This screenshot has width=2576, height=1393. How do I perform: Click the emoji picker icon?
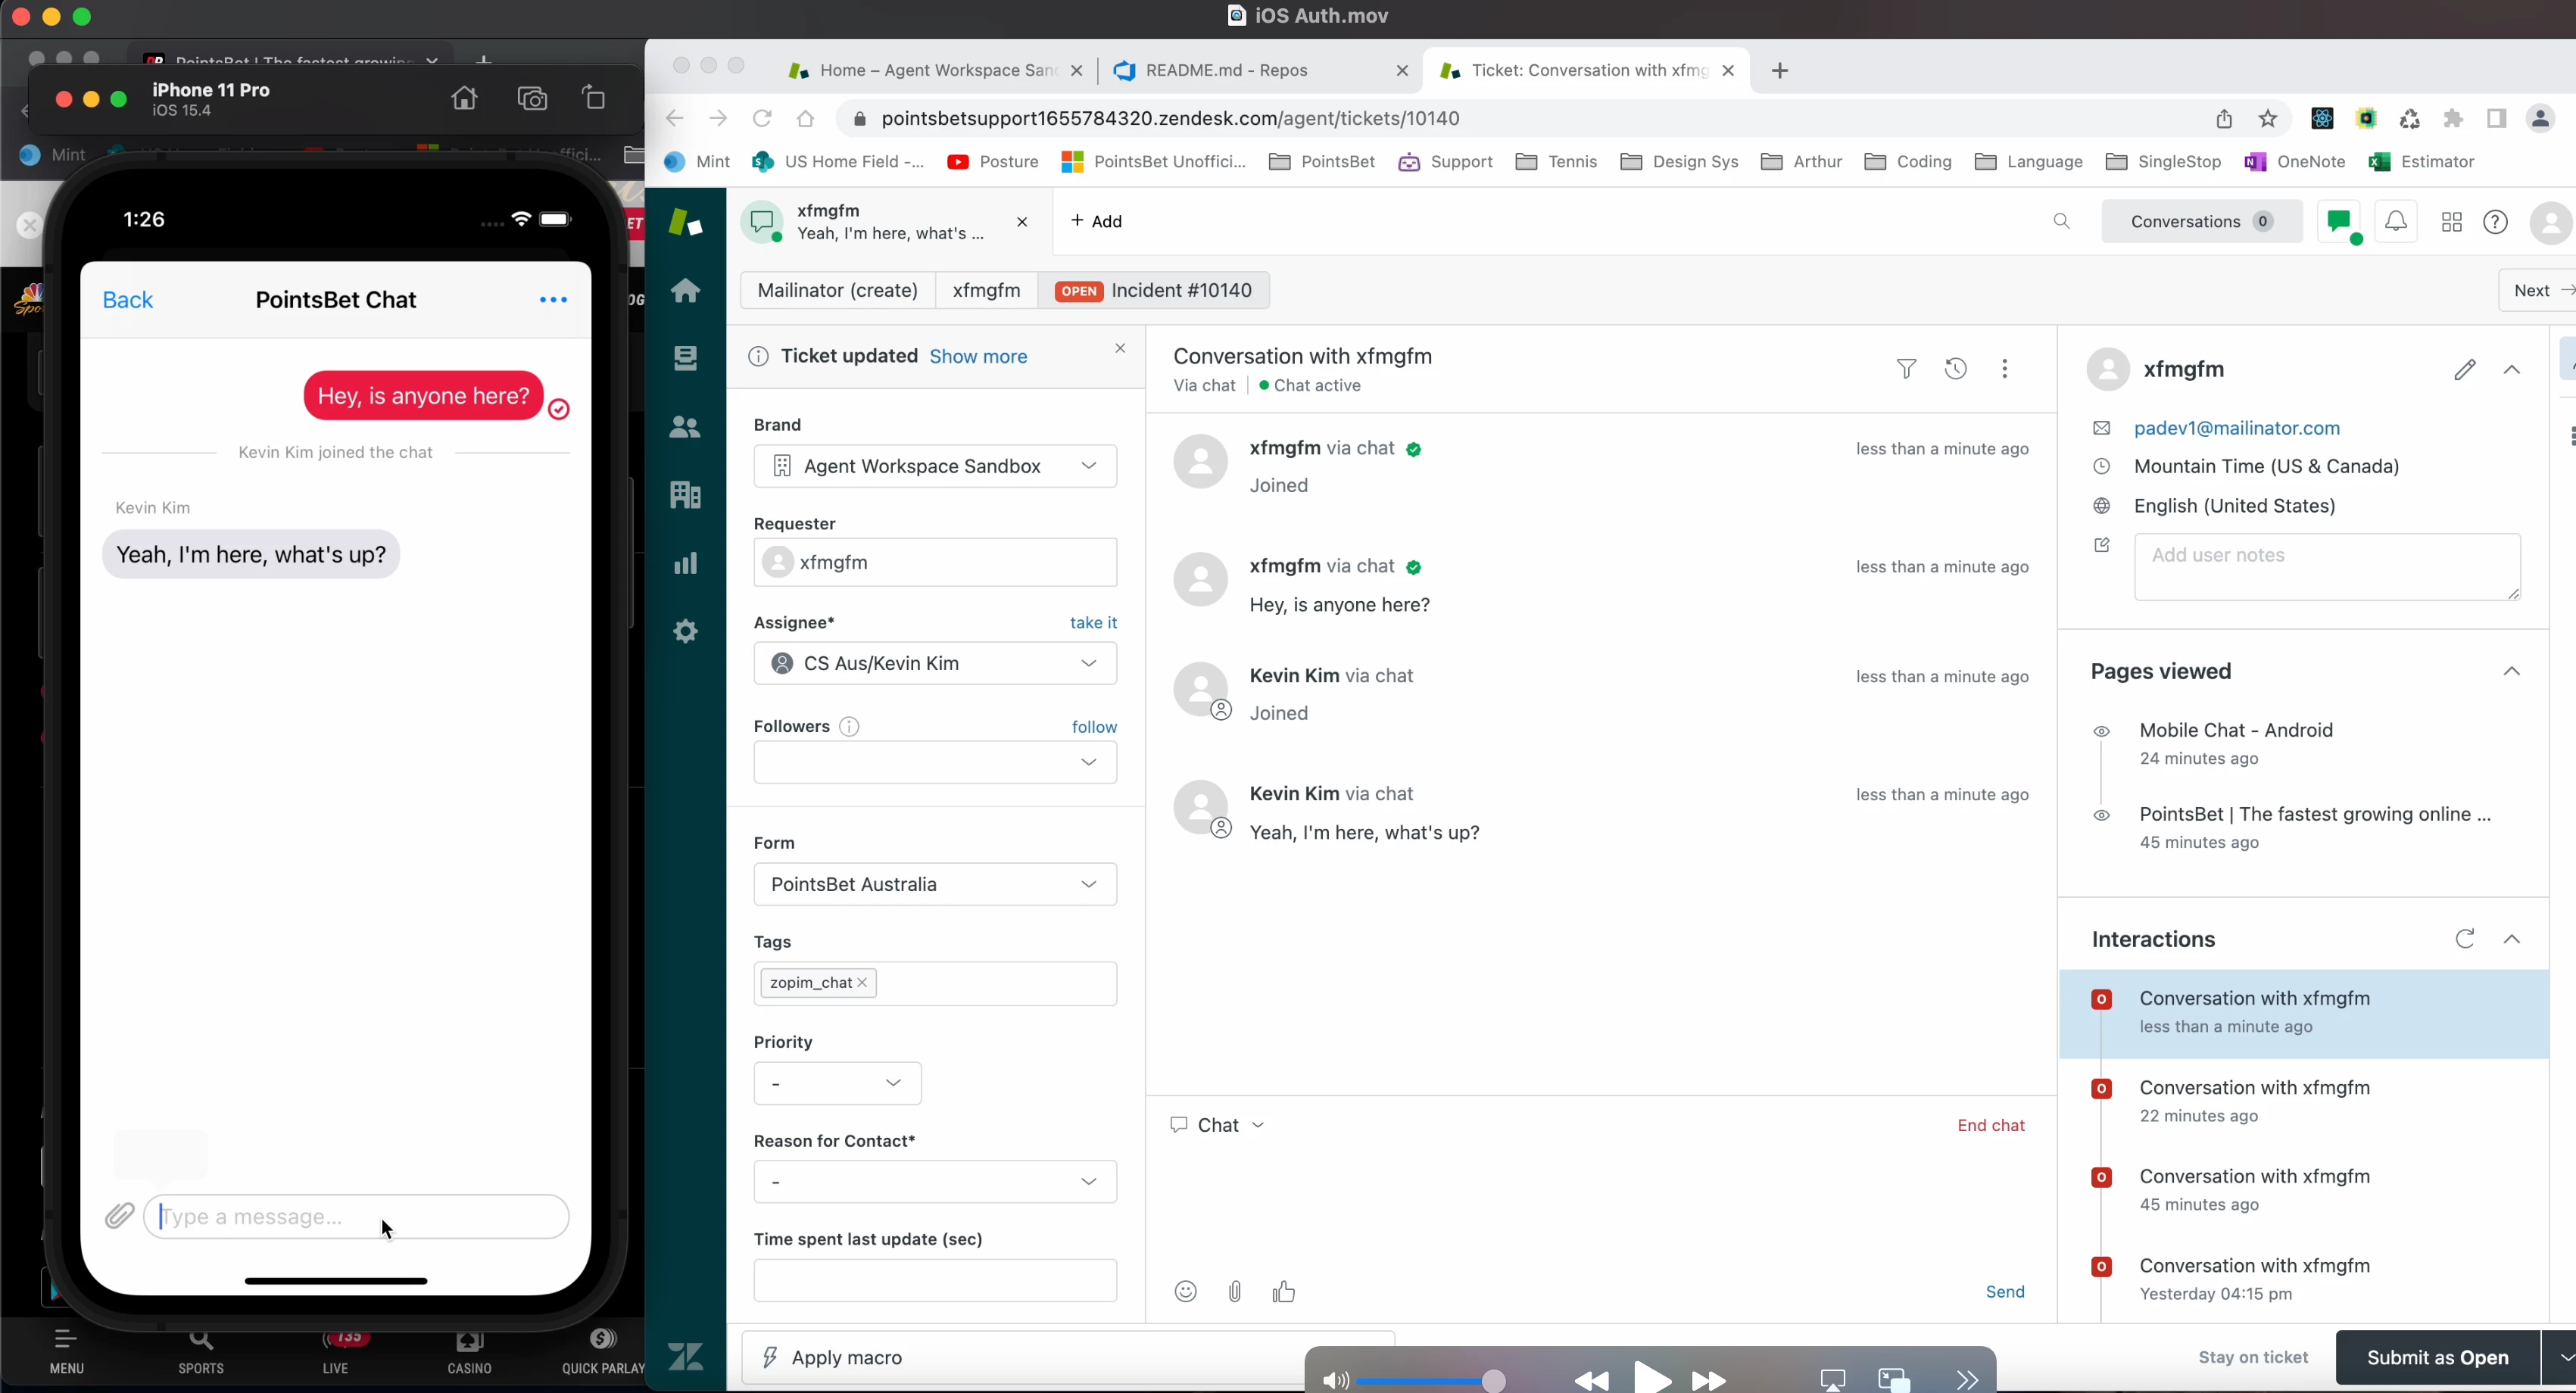point(1185,1291)
